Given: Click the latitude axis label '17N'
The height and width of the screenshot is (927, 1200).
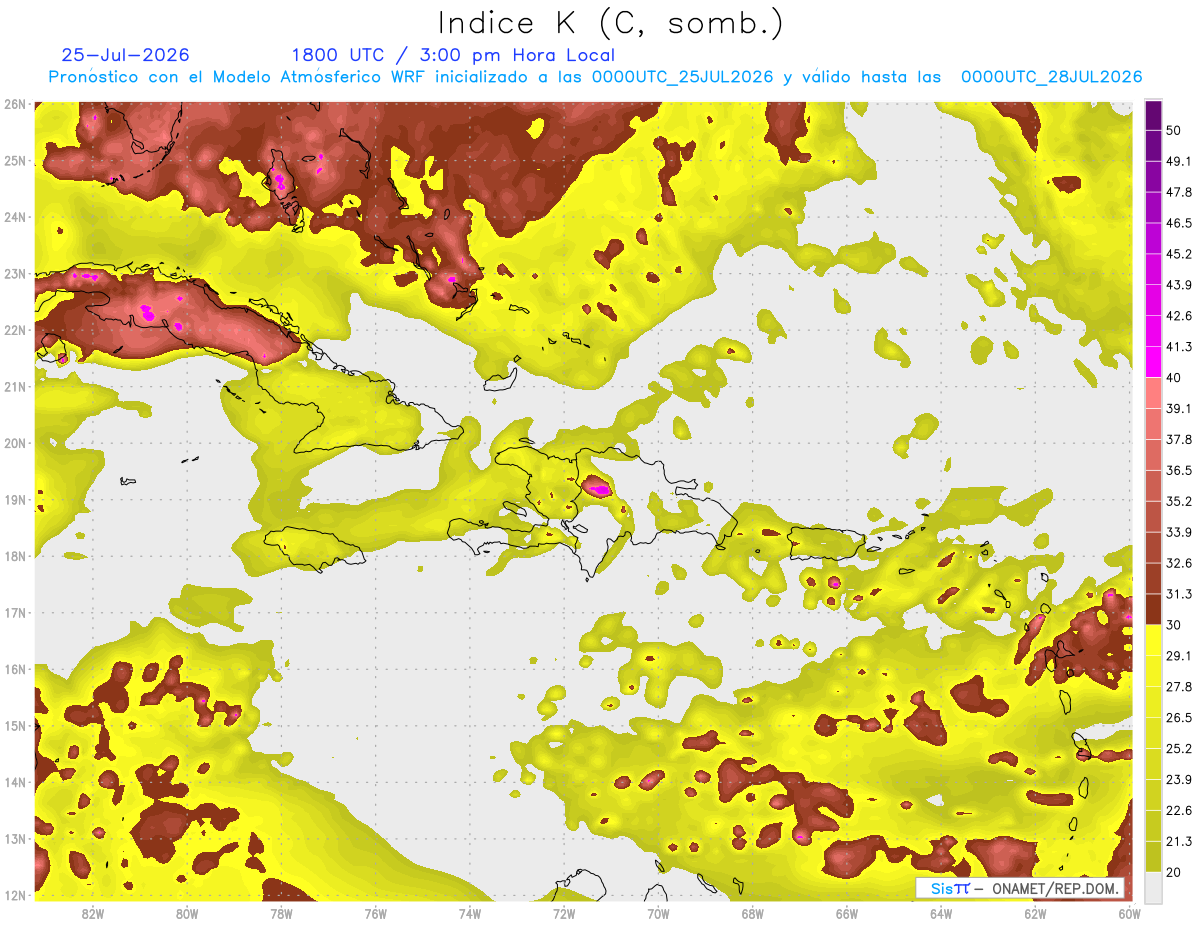Looking at the screenshot, I should pos(15,612).
